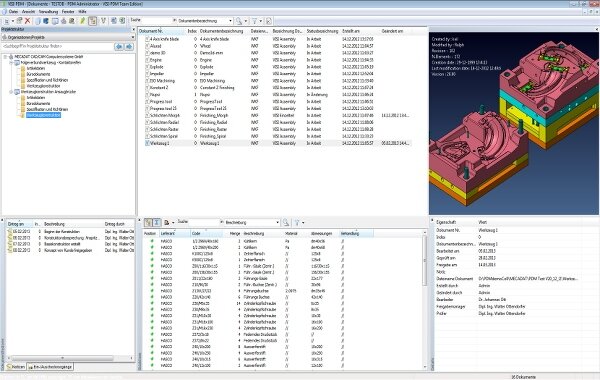Viewport: 600px width, 380px height.
Task: Click the blue database icon in top toolbar
Action: click(46, 21)
